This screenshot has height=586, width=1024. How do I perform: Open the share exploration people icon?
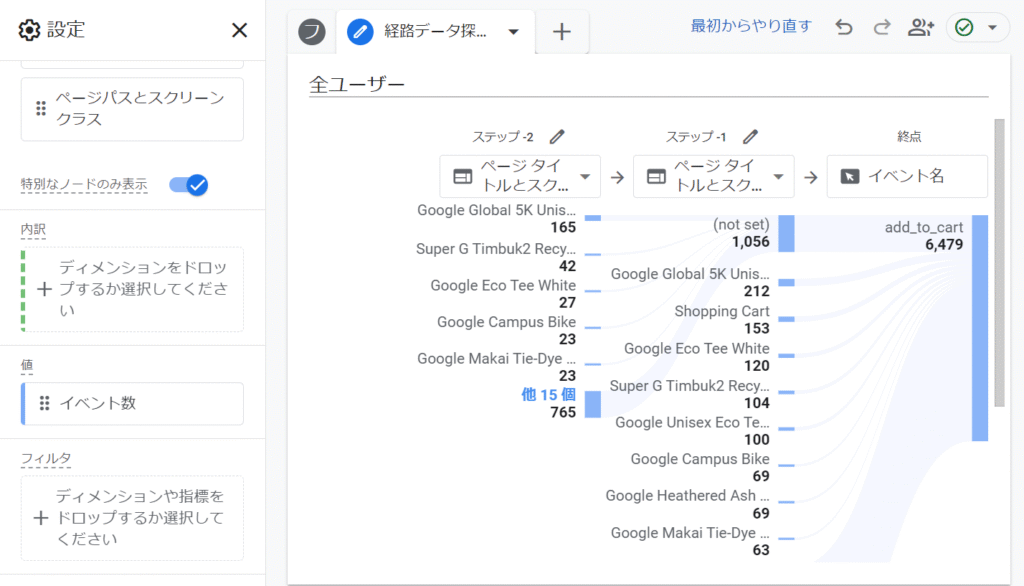coord(920,27)
